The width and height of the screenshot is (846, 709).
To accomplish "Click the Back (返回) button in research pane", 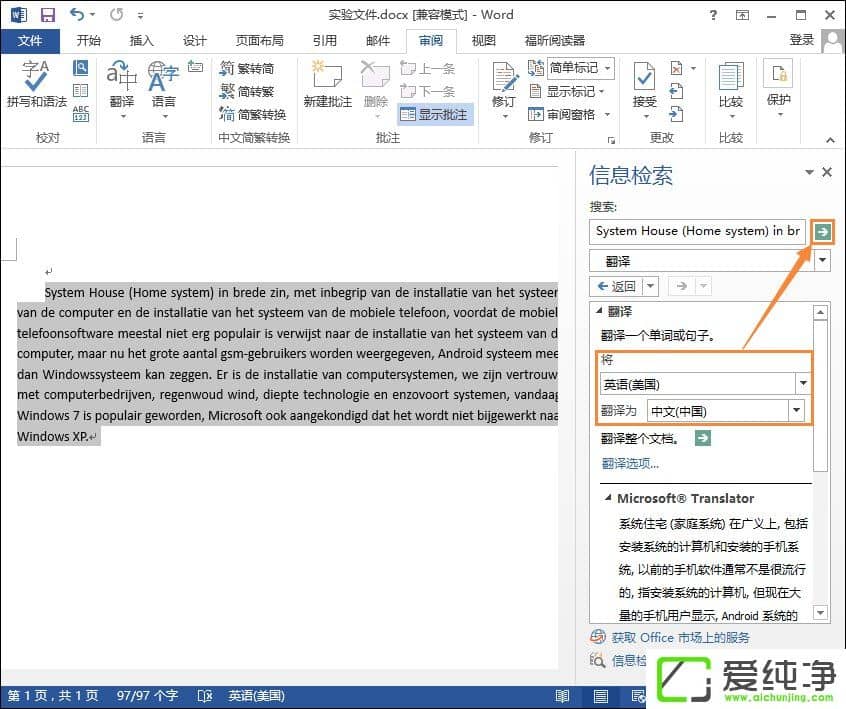I will [615, 287].
